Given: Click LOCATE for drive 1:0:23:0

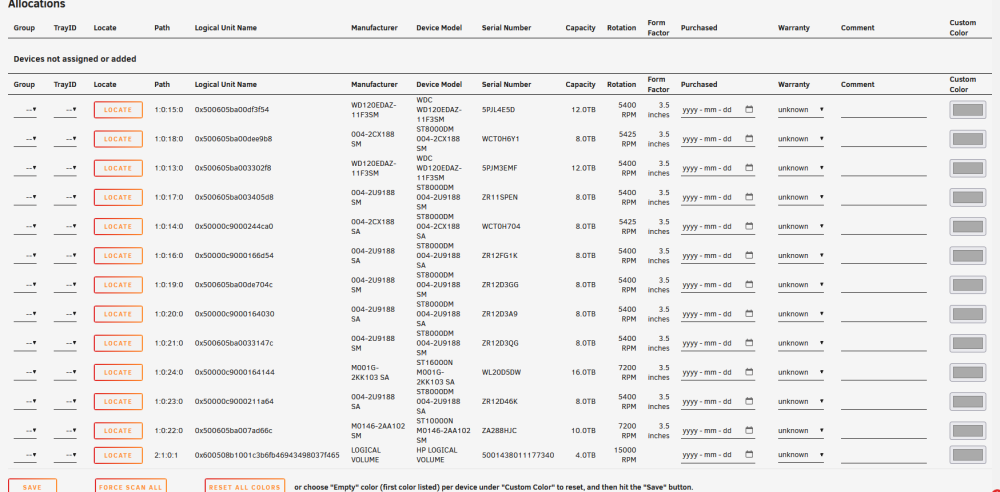Looking at the screenshot, I should tap(118, 402).
